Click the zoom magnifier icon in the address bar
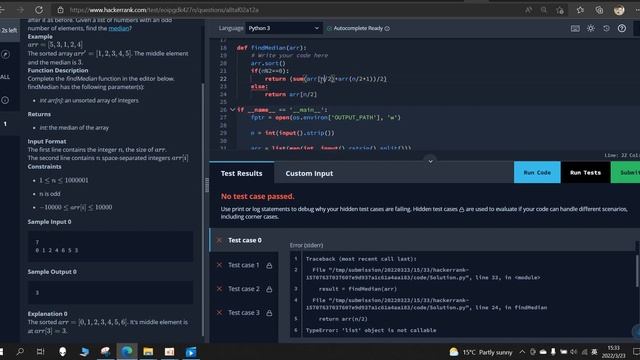 tap(544, 10)
